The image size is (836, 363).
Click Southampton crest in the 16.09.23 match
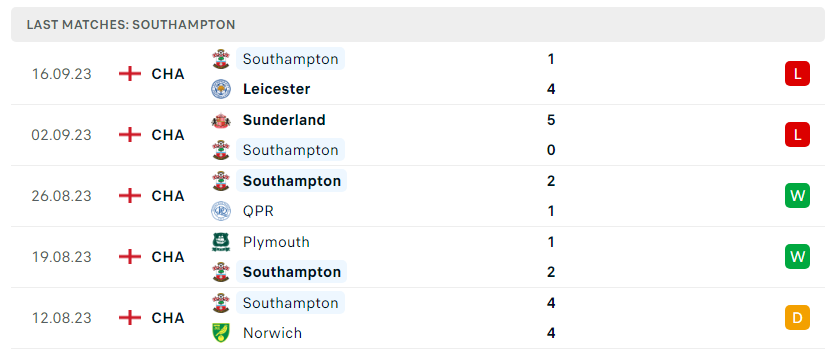coord(221,59)
